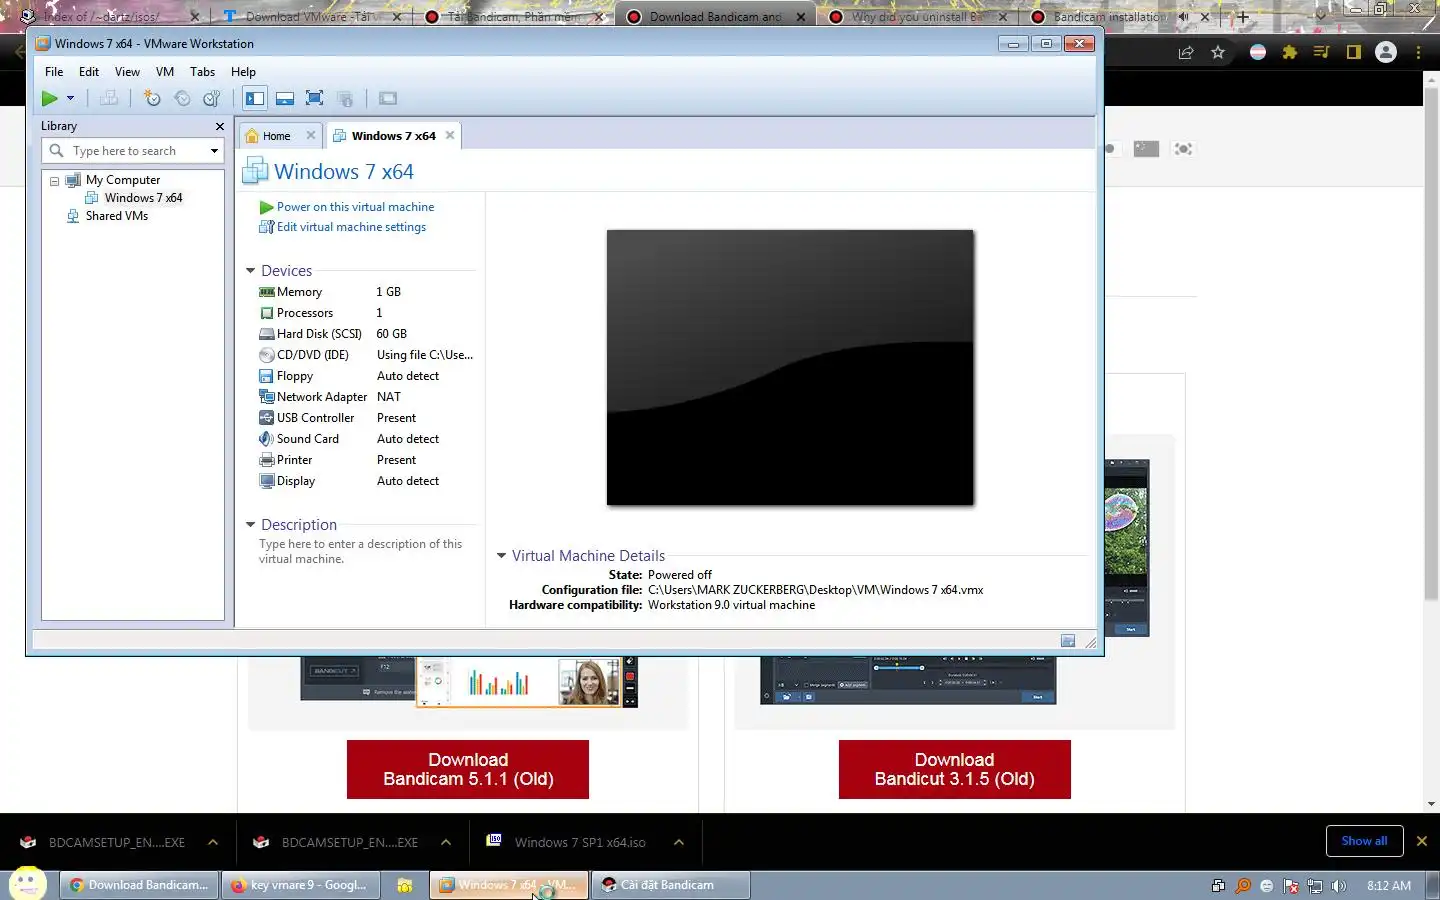
Task: Select the Sound Card device
Action: (x=366, y=439)
